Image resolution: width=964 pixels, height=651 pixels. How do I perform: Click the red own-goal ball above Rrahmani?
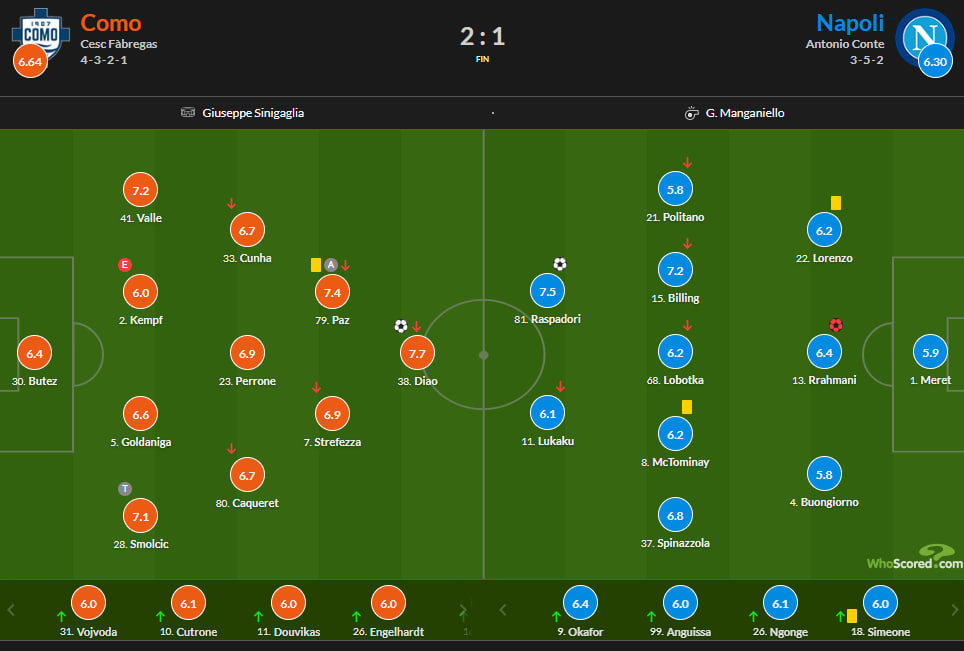(836, 325)
